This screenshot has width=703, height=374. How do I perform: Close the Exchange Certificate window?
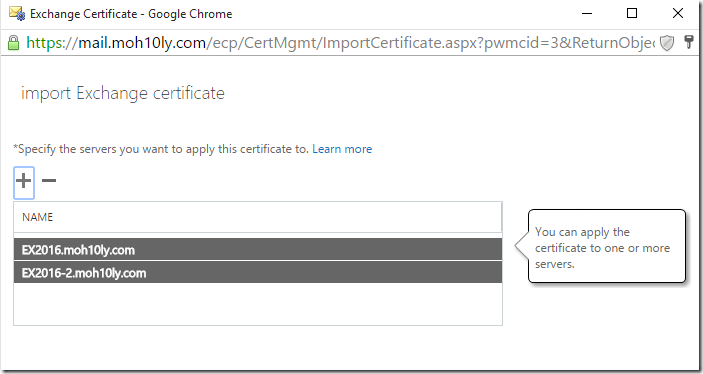point(678,13)
